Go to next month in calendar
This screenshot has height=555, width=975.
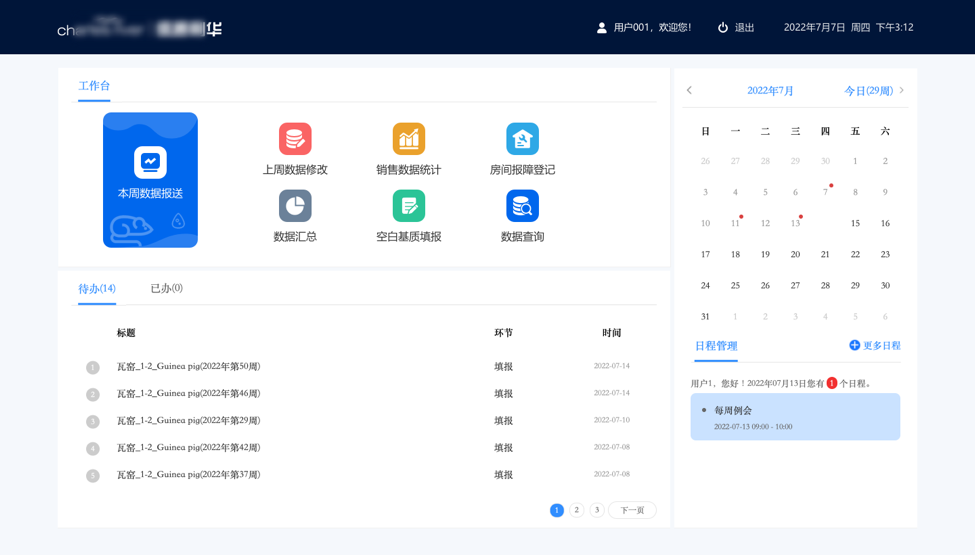click(x=902, y=91)
